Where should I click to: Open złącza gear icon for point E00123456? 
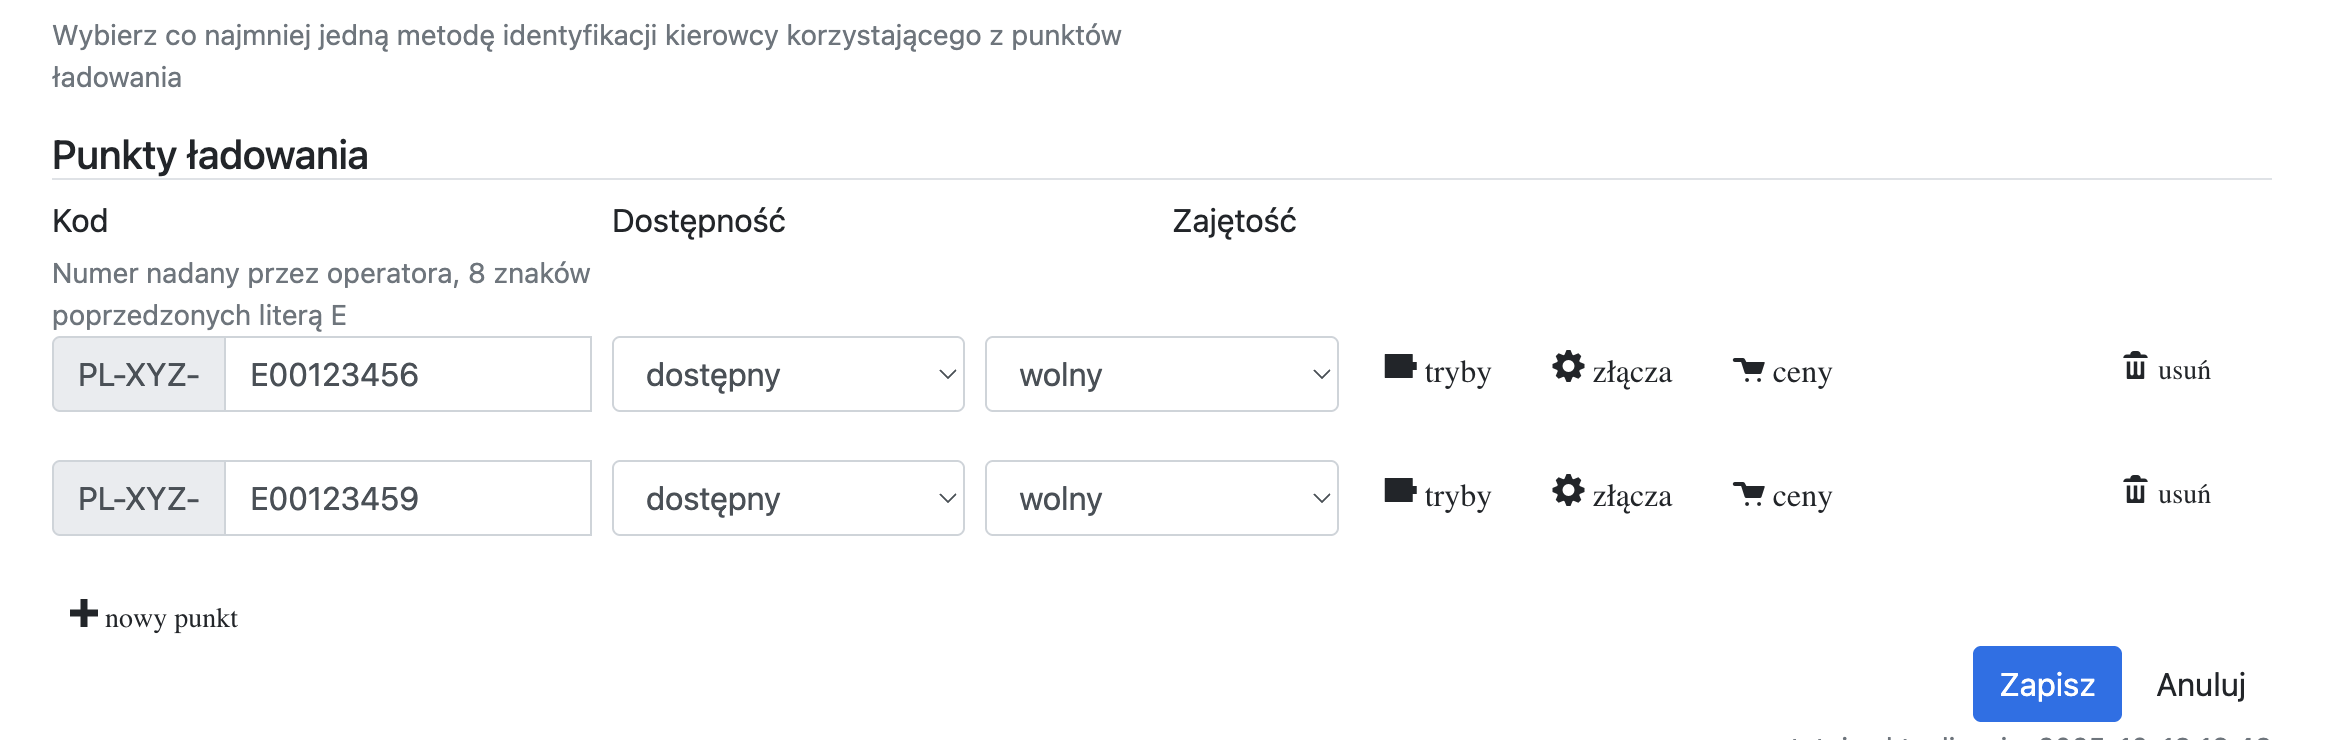(x=1568, y=367)
